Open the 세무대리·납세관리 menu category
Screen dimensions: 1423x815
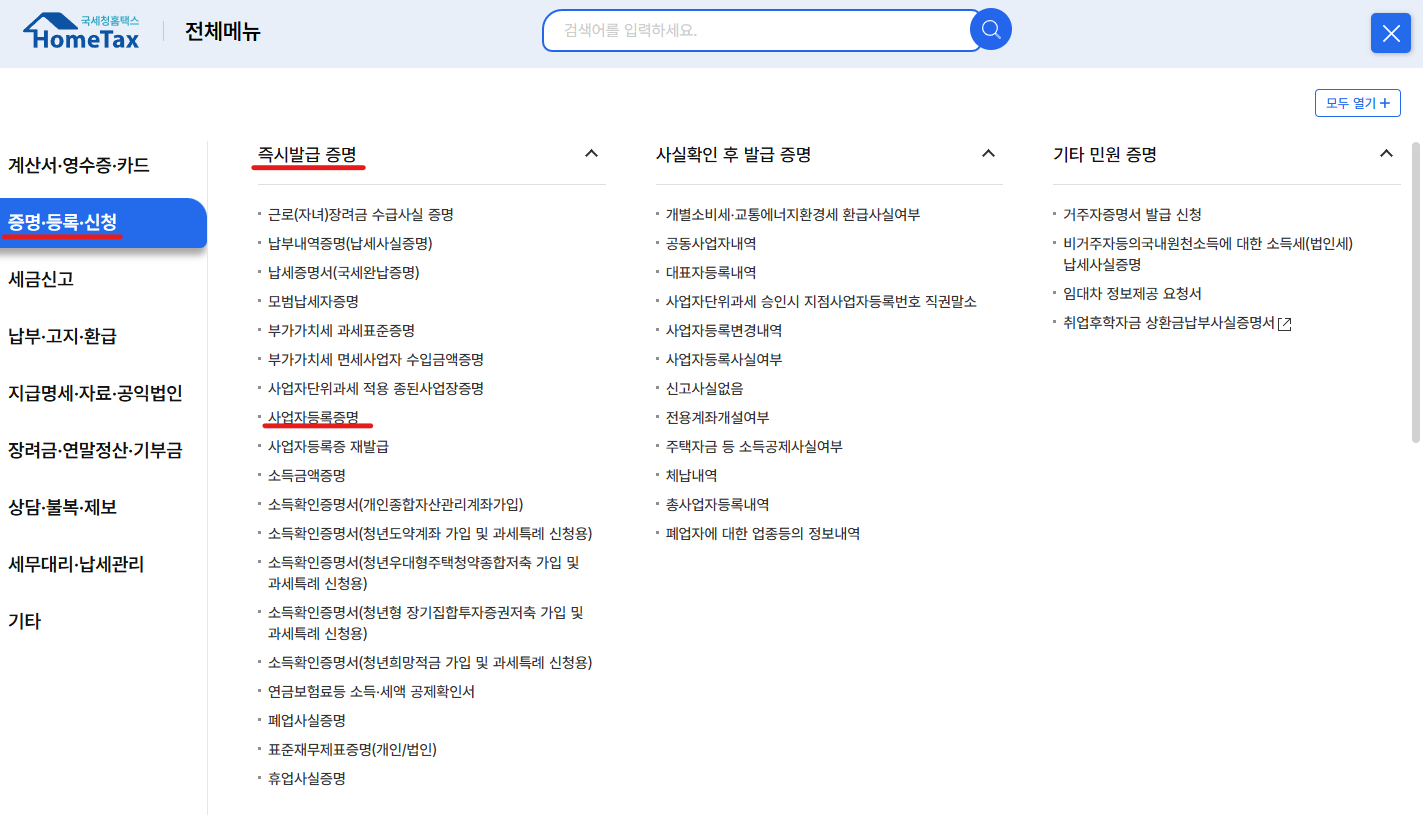point(76,565)
